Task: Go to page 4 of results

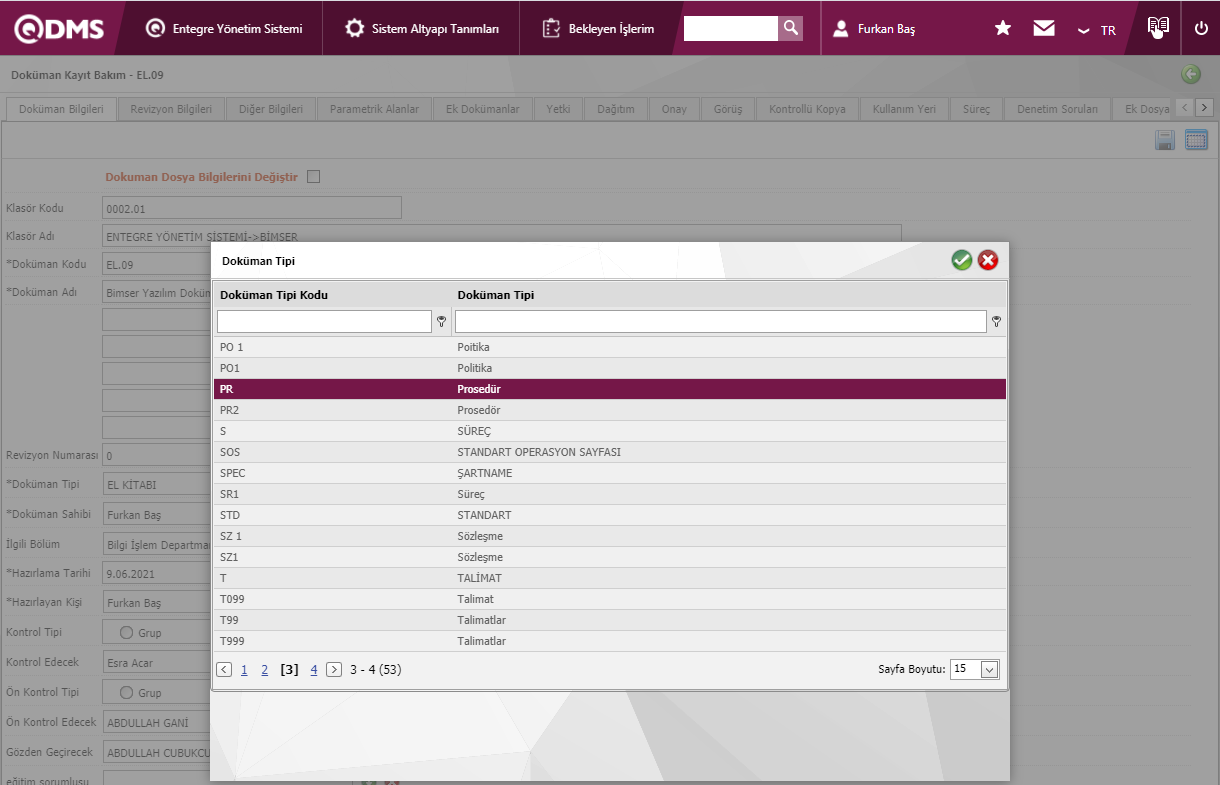Action: pos(314,670)
